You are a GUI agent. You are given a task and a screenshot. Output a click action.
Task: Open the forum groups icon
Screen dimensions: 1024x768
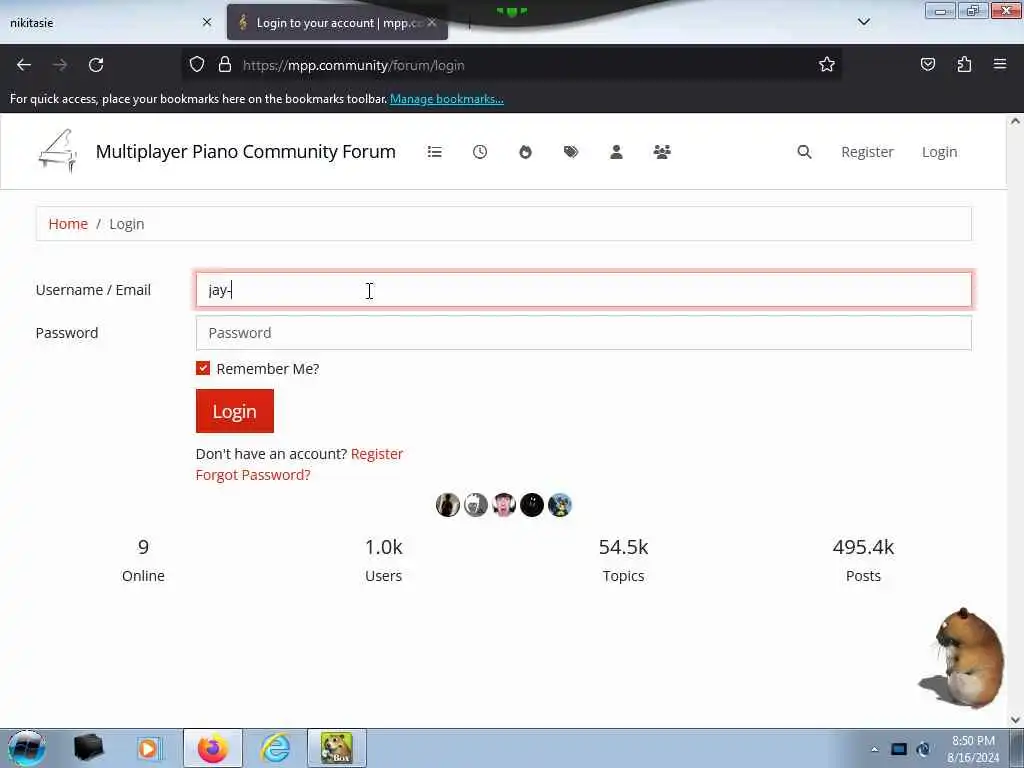tap(662, 152)
